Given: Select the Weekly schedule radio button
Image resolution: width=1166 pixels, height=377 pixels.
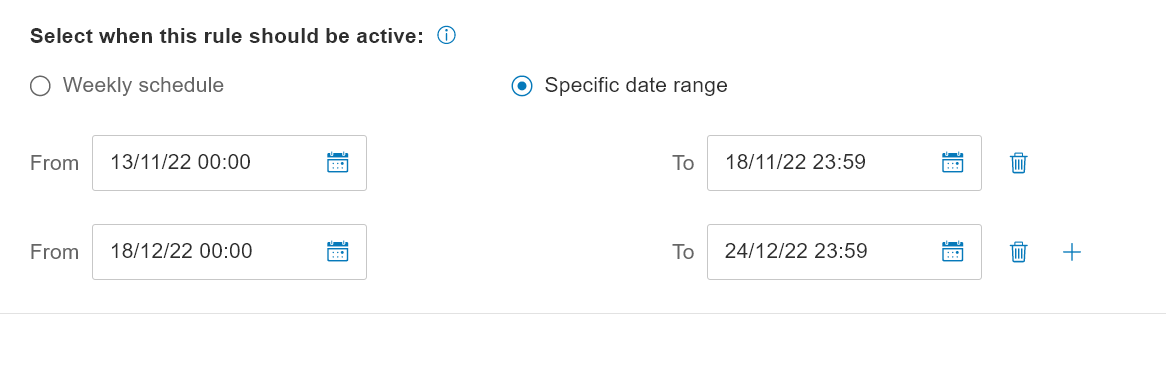Looking at the screenshot, I should pyautogui.click(x=40, y=86).
